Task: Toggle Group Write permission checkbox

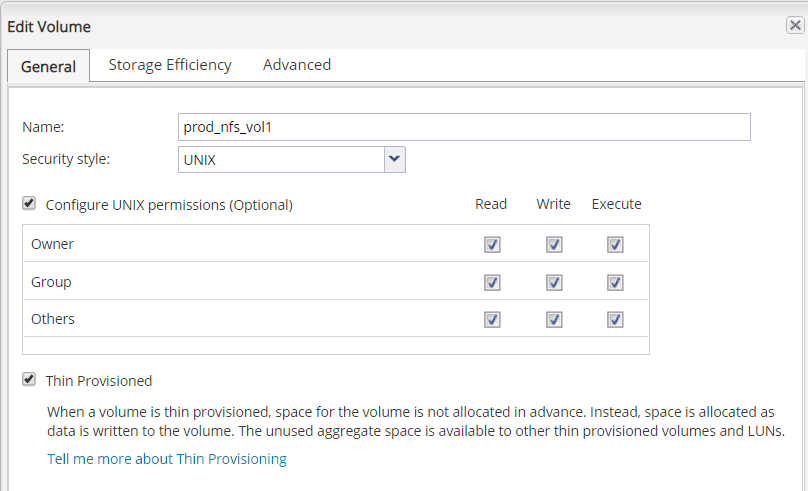Action: click(x=554, y=282)
